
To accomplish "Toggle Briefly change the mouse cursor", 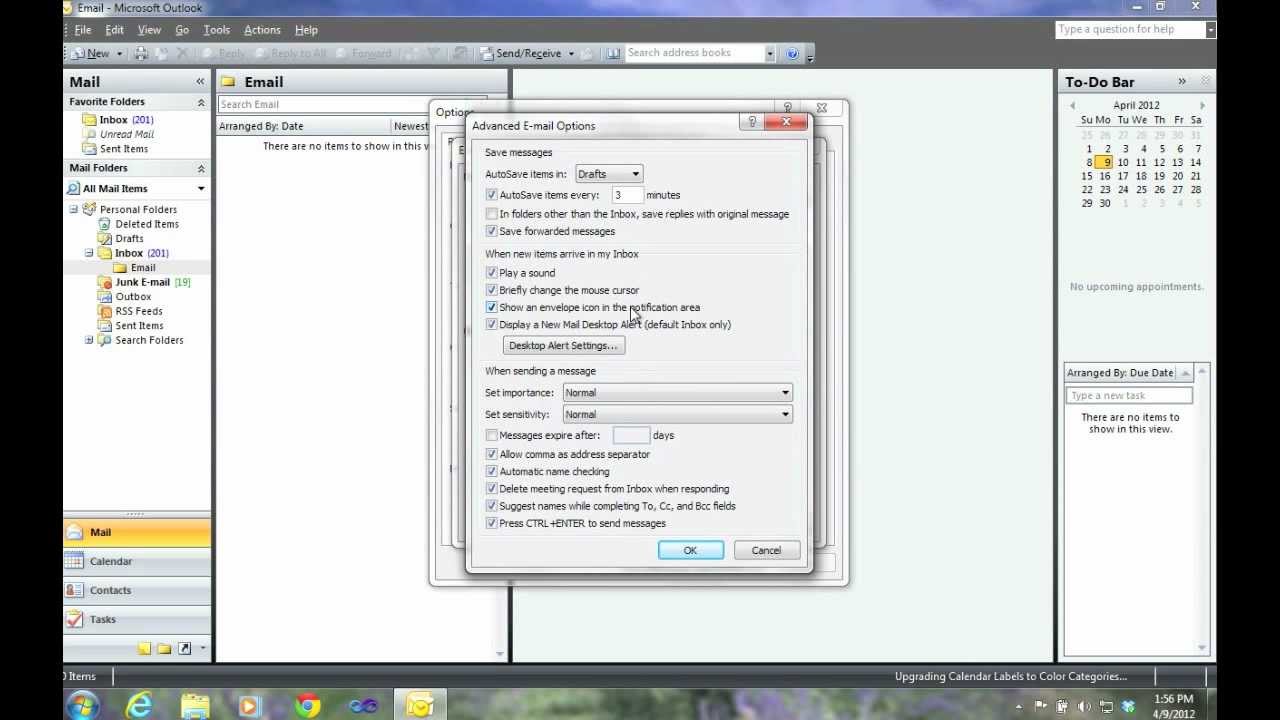I will coord(491,290).
